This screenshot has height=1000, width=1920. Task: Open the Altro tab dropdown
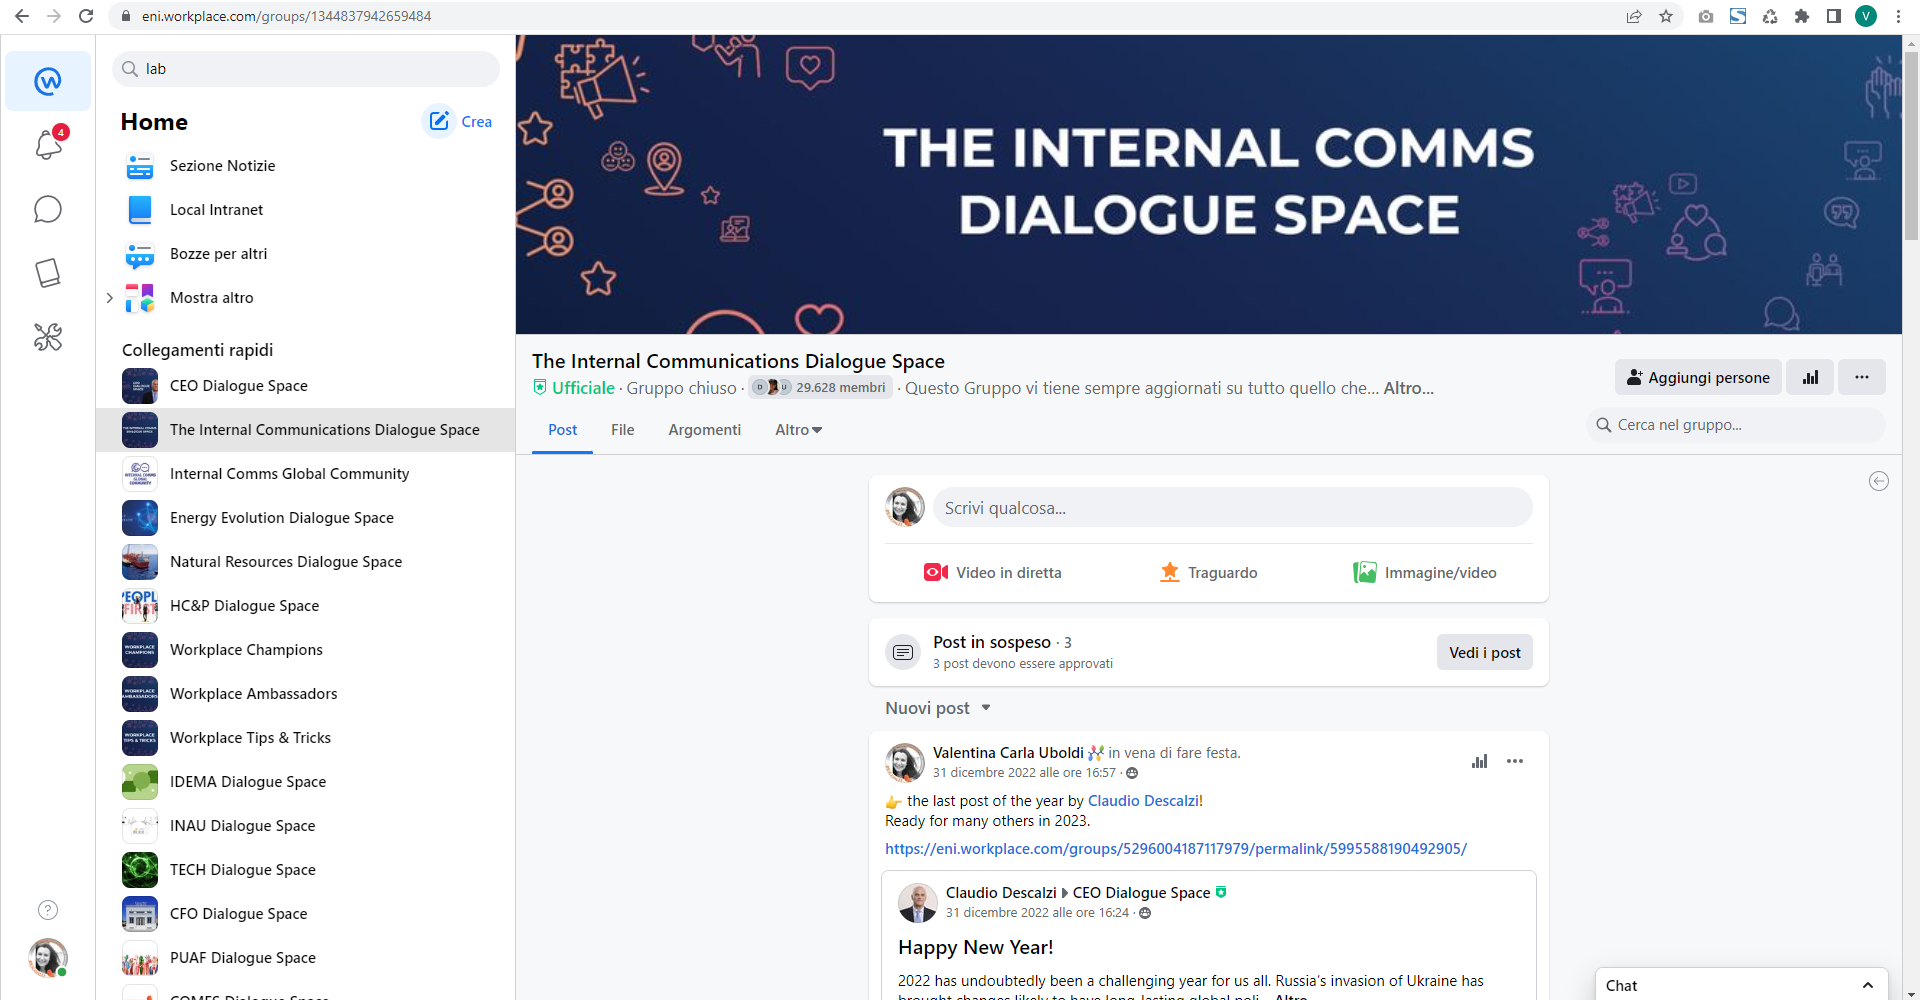tap(798, 430)
